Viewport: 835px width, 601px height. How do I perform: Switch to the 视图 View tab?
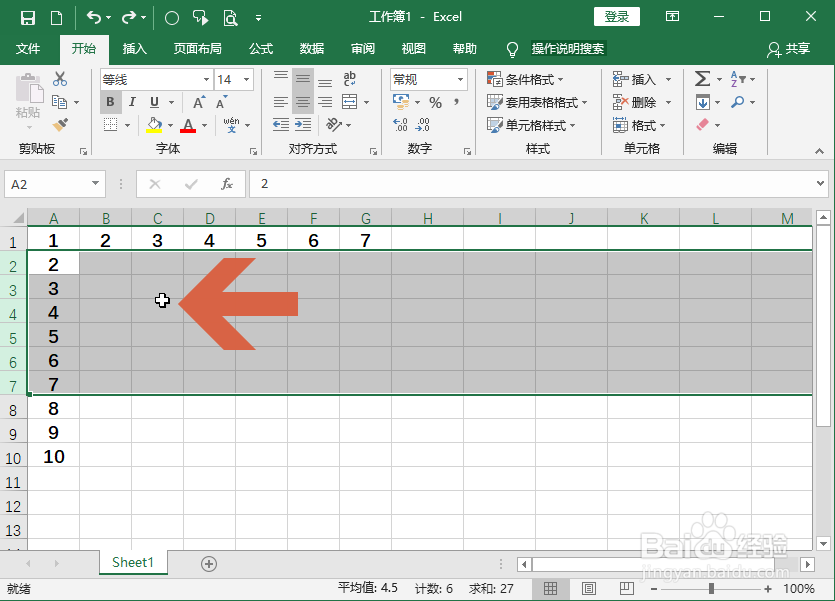[x=414, y=49]
